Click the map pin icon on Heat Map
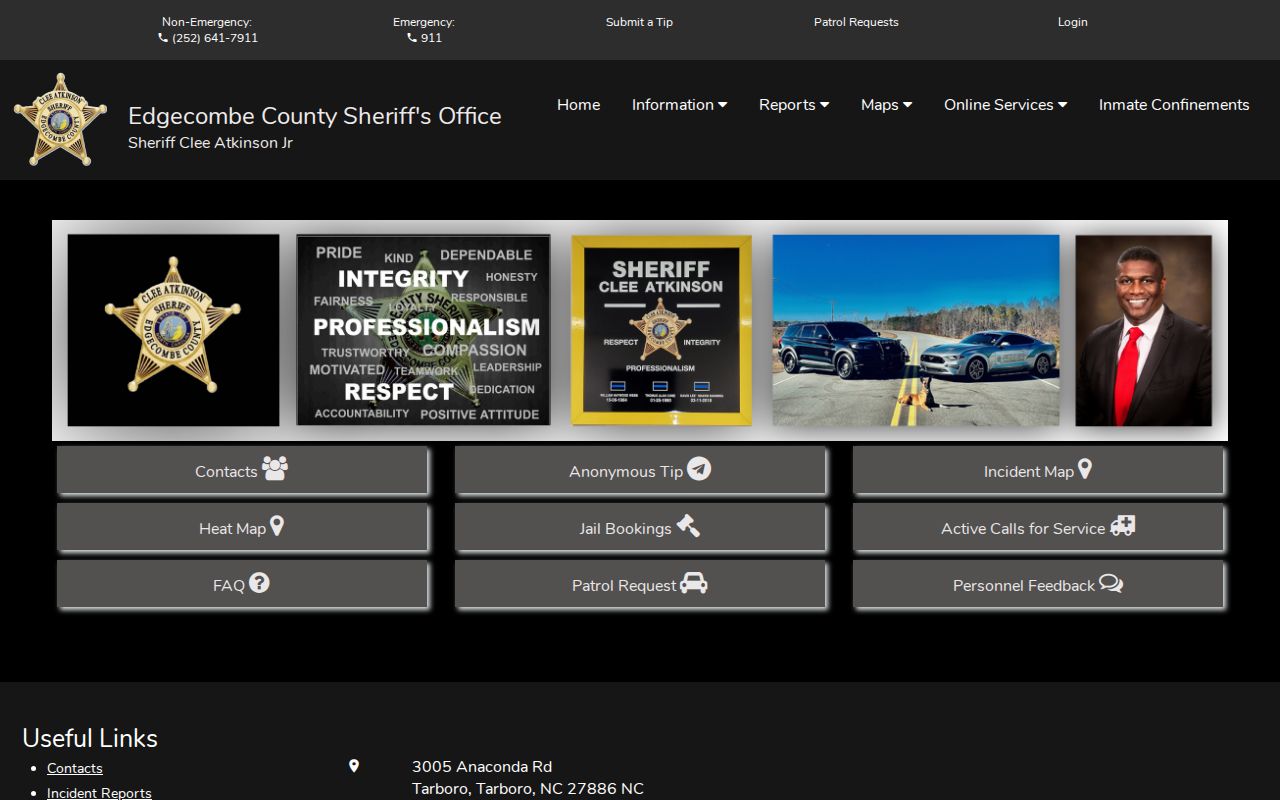This screenshot has width=1280, height=800. click(277, 525)
